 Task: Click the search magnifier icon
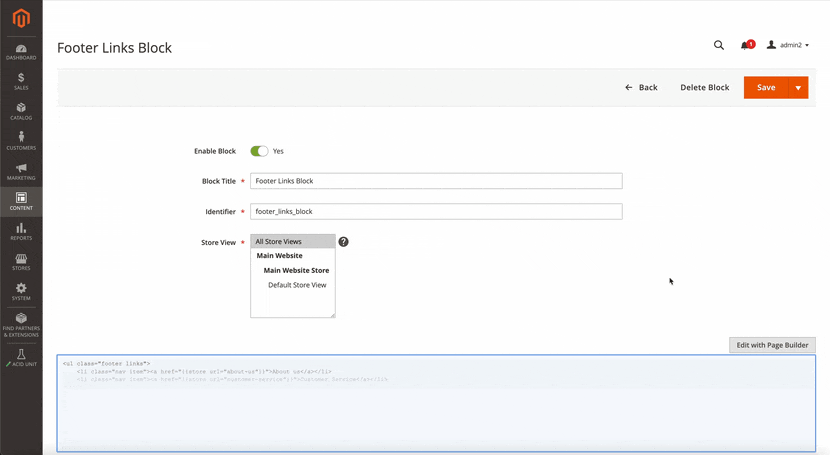tap(718, 45)
